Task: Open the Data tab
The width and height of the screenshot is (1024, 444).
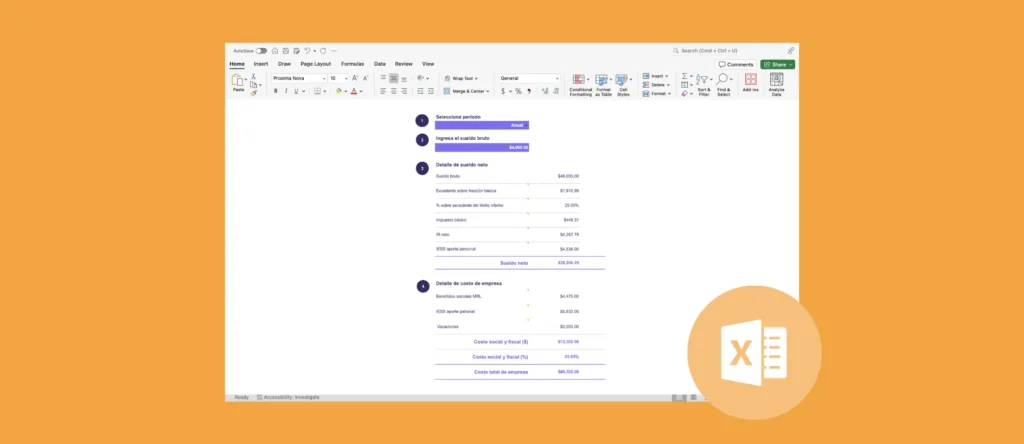Action: tap(379, 64)
